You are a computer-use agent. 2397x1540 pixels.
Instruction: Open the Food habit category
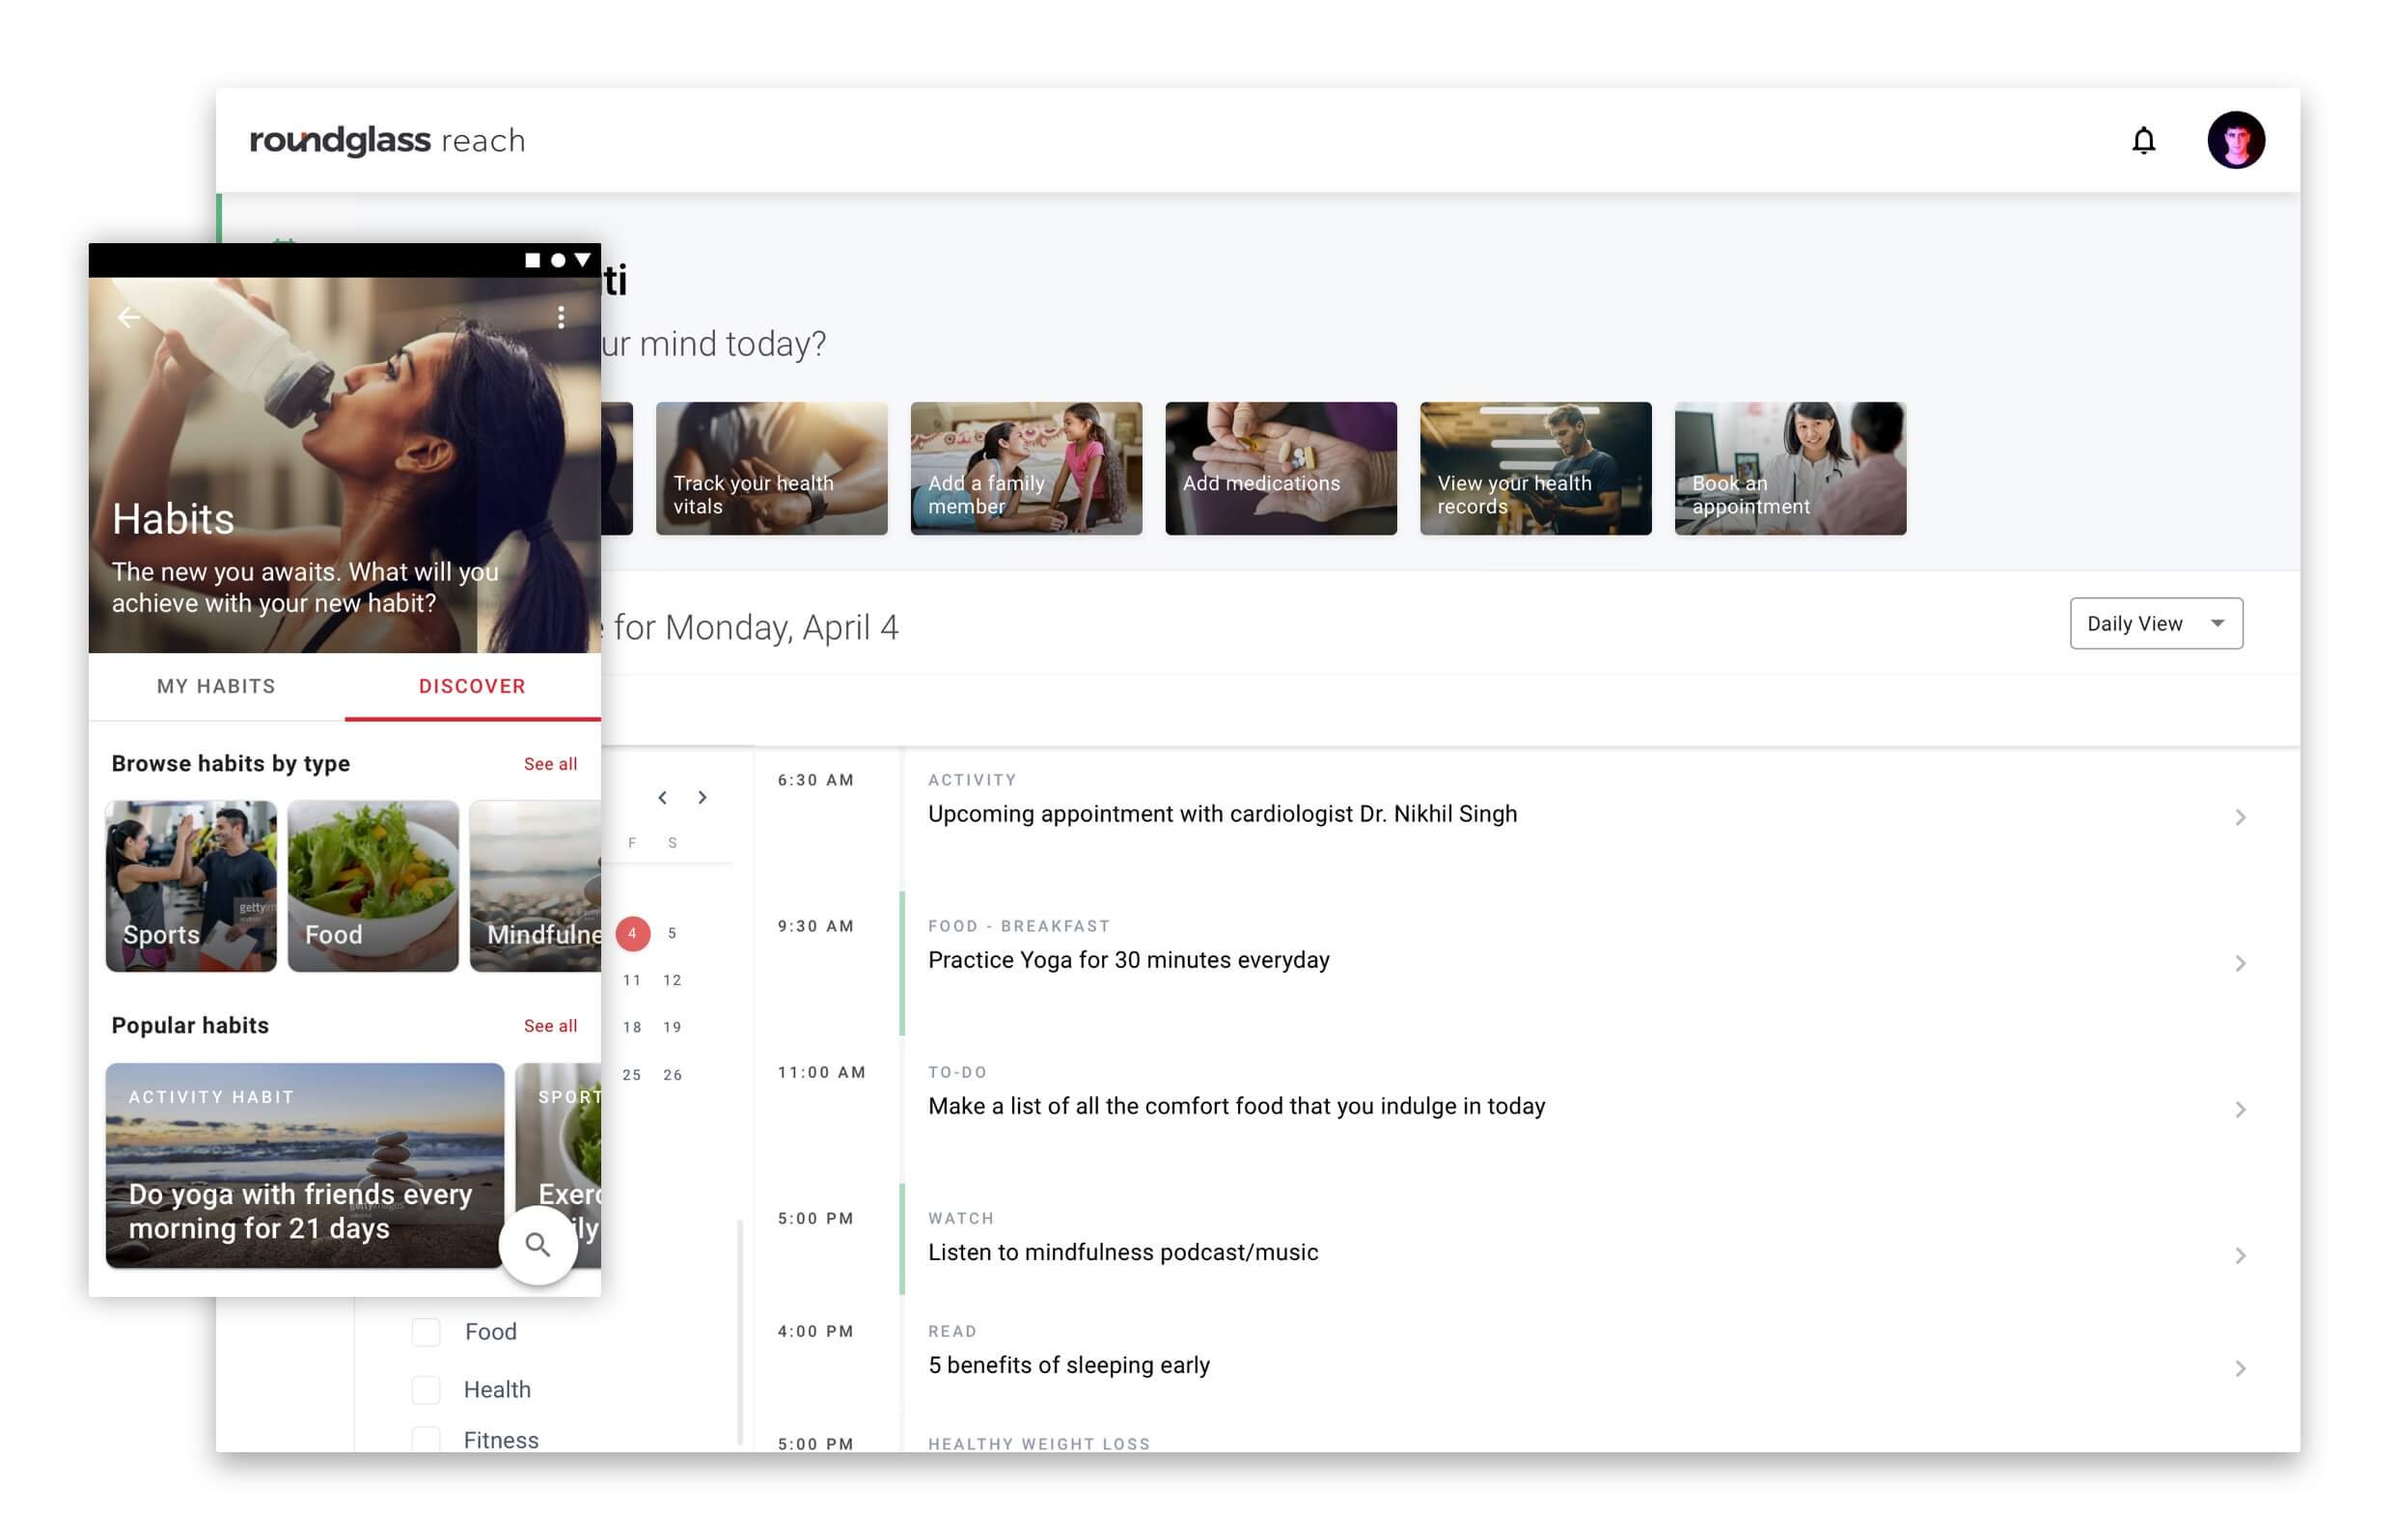pyautogui.click(x=373, y=886)
